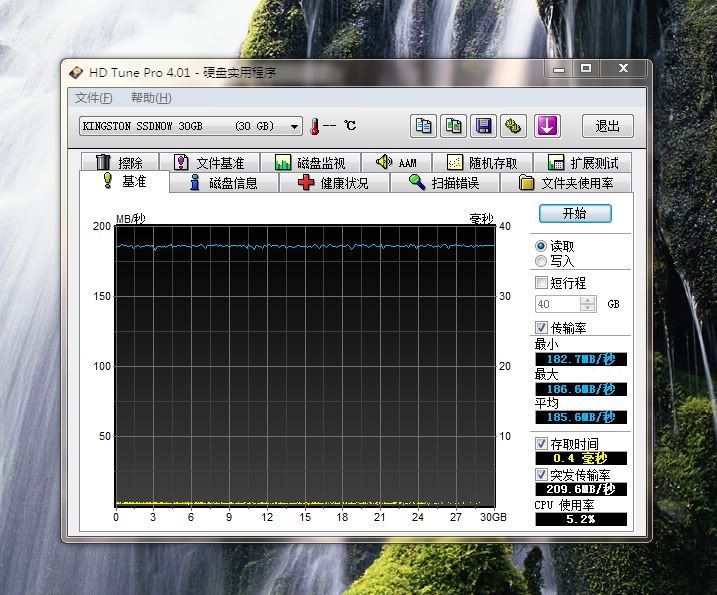Expand the KINGSTON SSDNOW drive dropdown
This screenshot has width=717, height=595.
[x=294, y=126]
